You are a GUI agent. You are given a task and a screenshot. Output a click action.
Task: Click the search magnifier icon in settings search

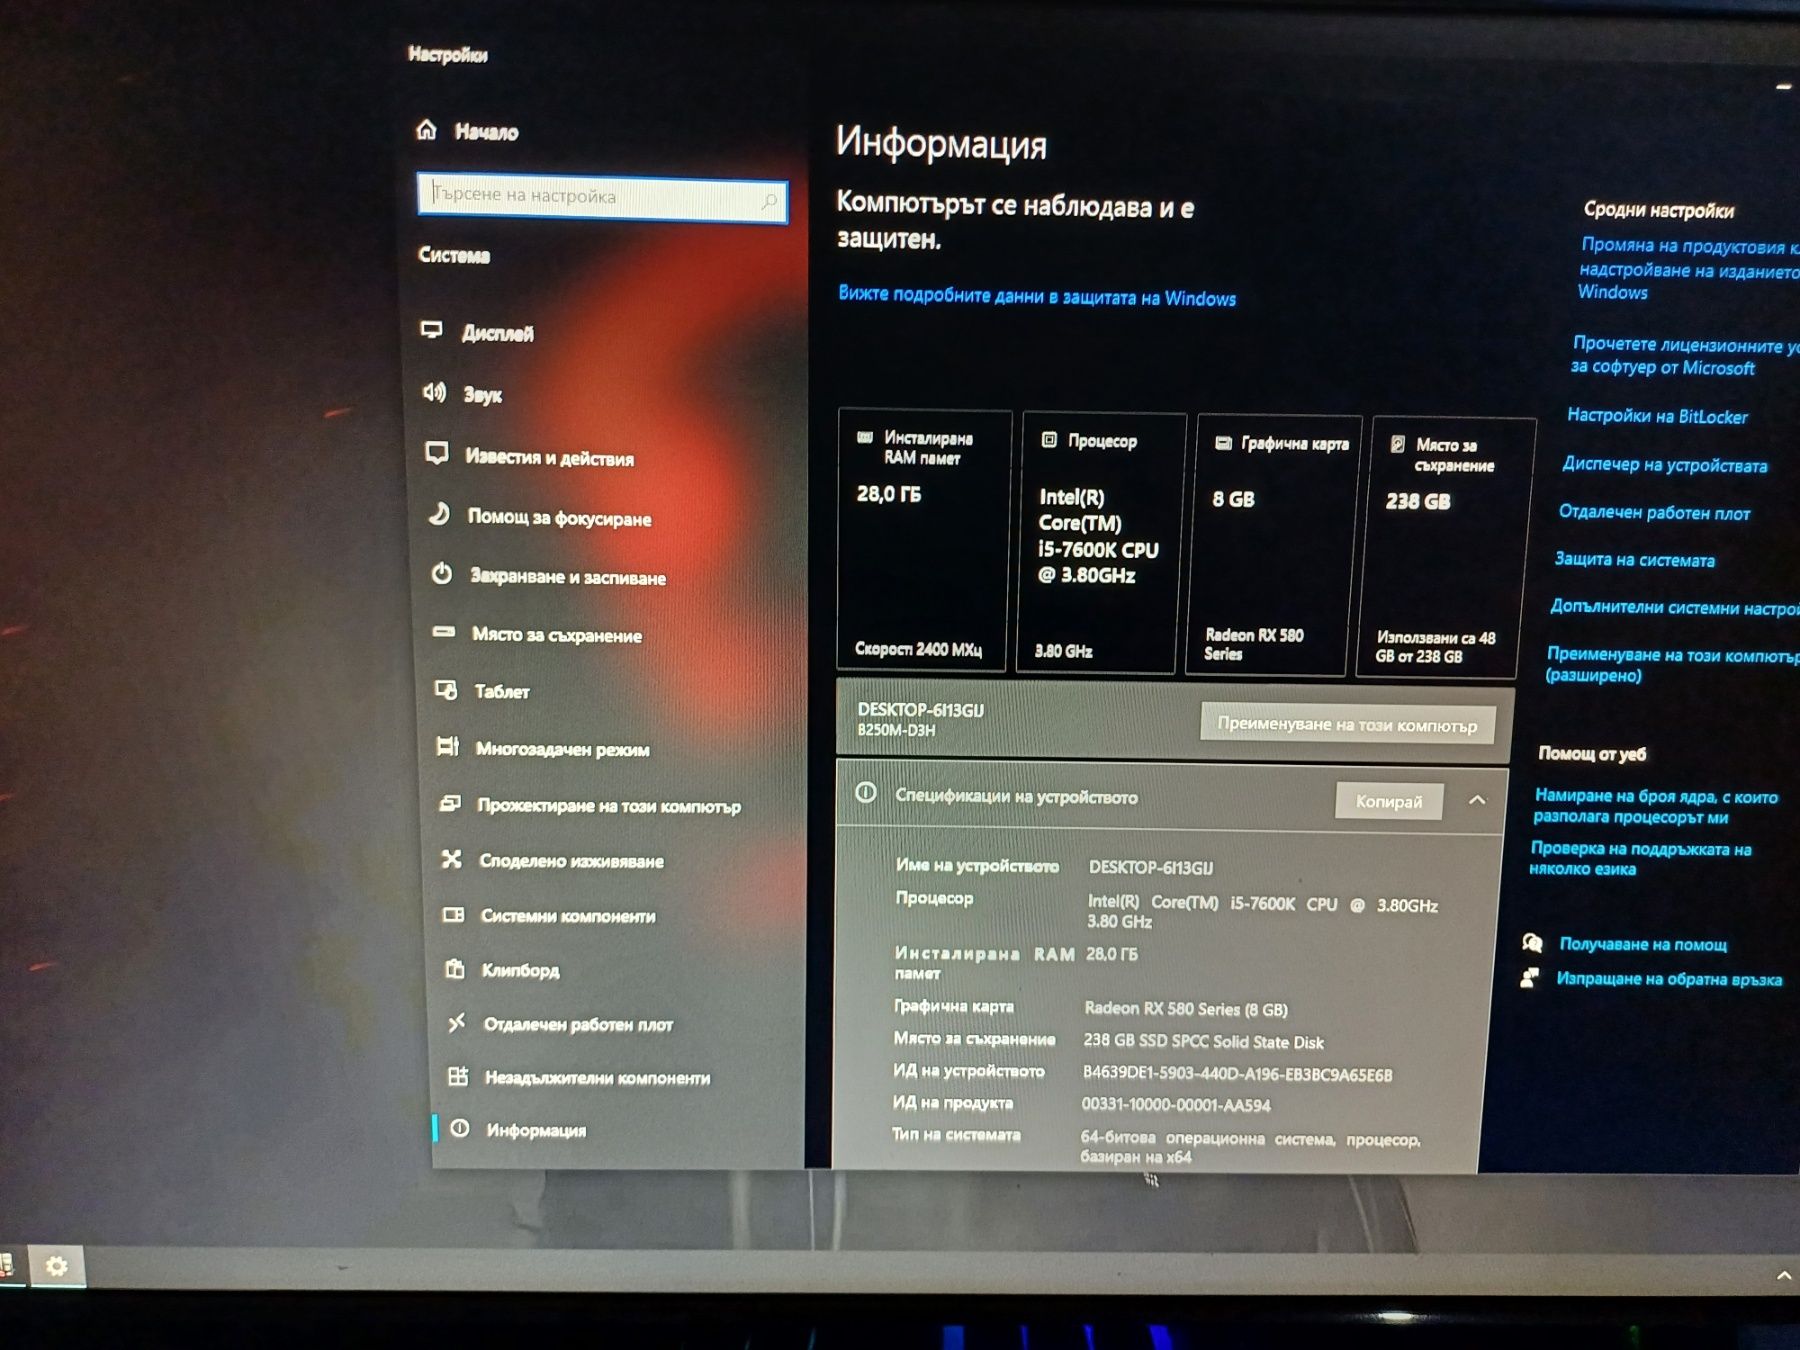[769, 202]
